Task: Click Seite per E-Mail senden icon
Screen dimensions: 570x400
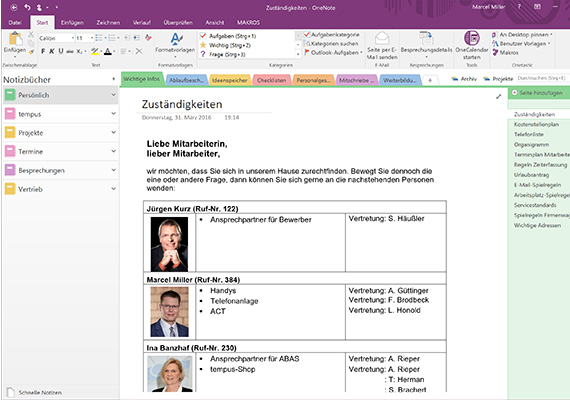Action: (x=382, y=38)
